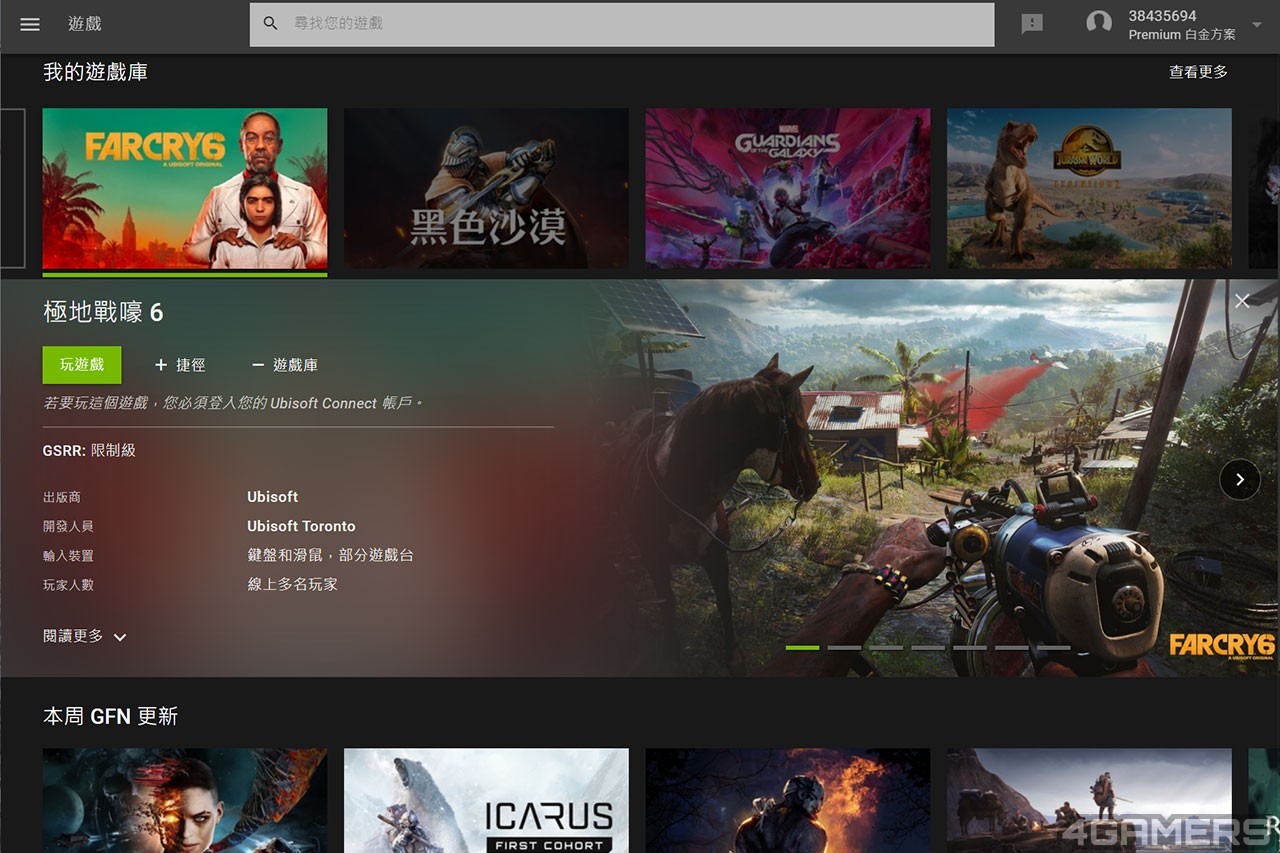Click the 我的遊戲庫 section heading

pyautogui.click(x=95, y=72)
